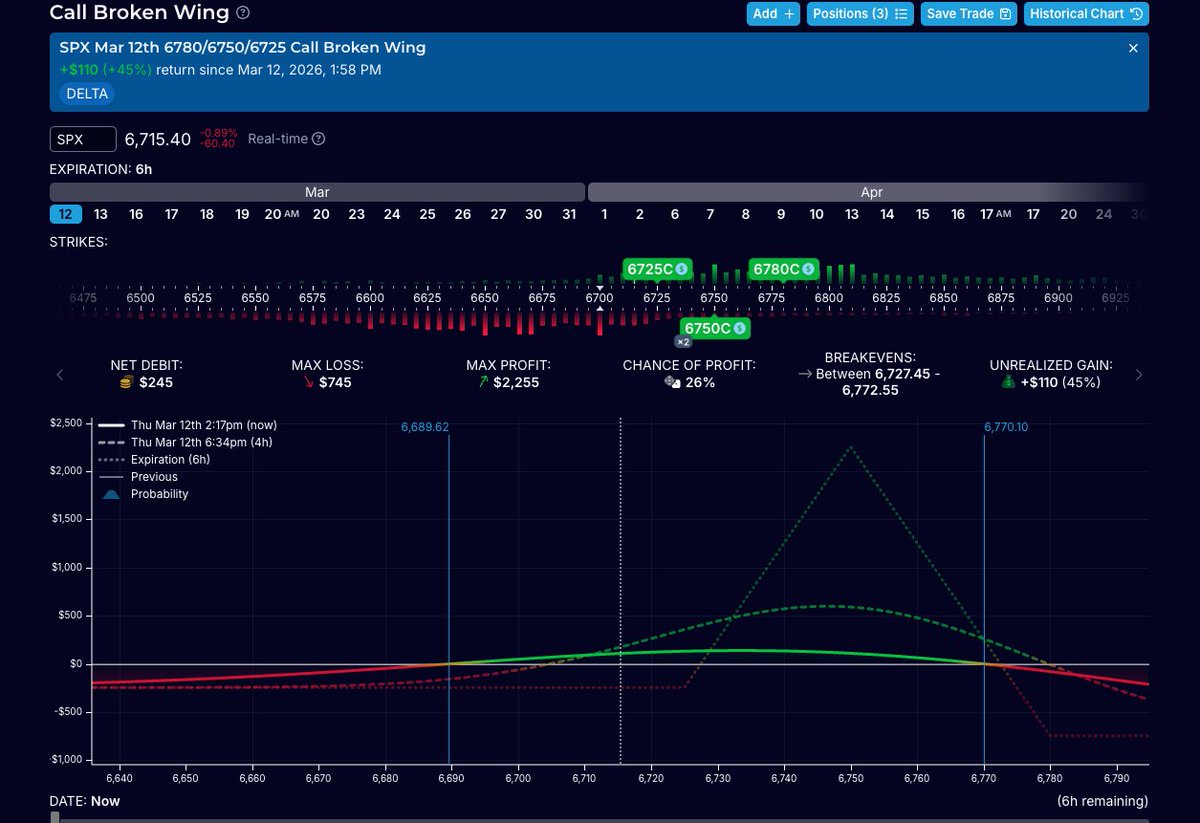Click the DELTA tag
This screenshot has height=823, width=1200.
86,94
